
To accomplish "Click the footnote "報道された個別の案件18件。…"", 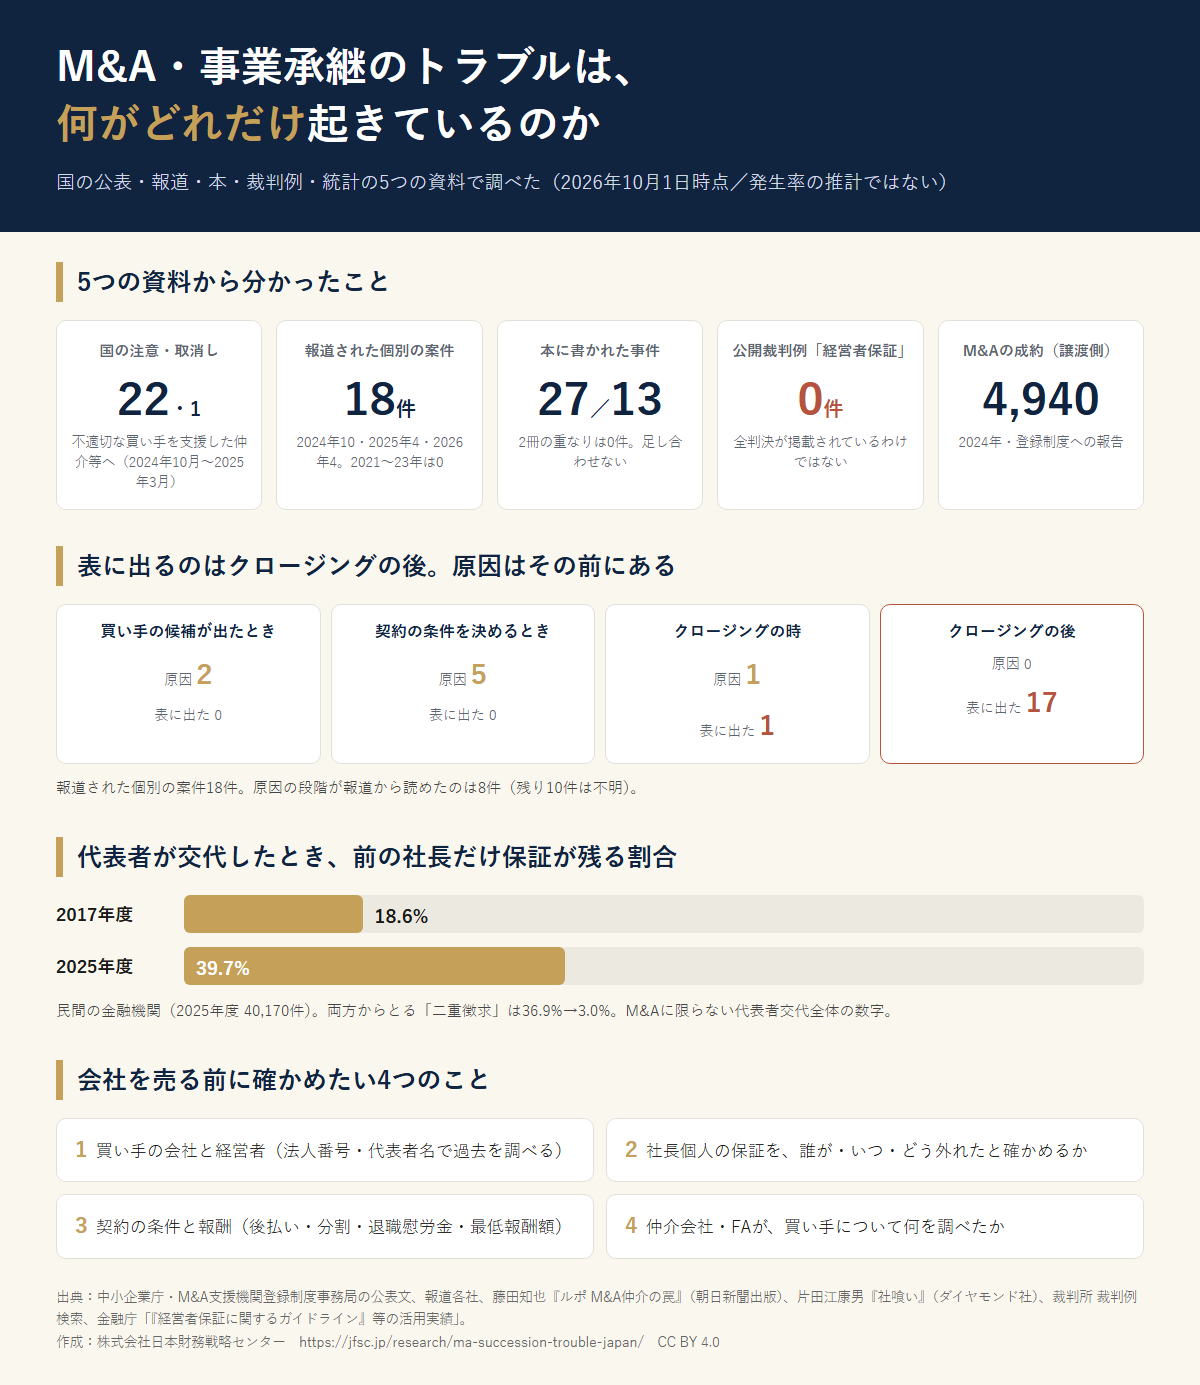I will 349,788.
